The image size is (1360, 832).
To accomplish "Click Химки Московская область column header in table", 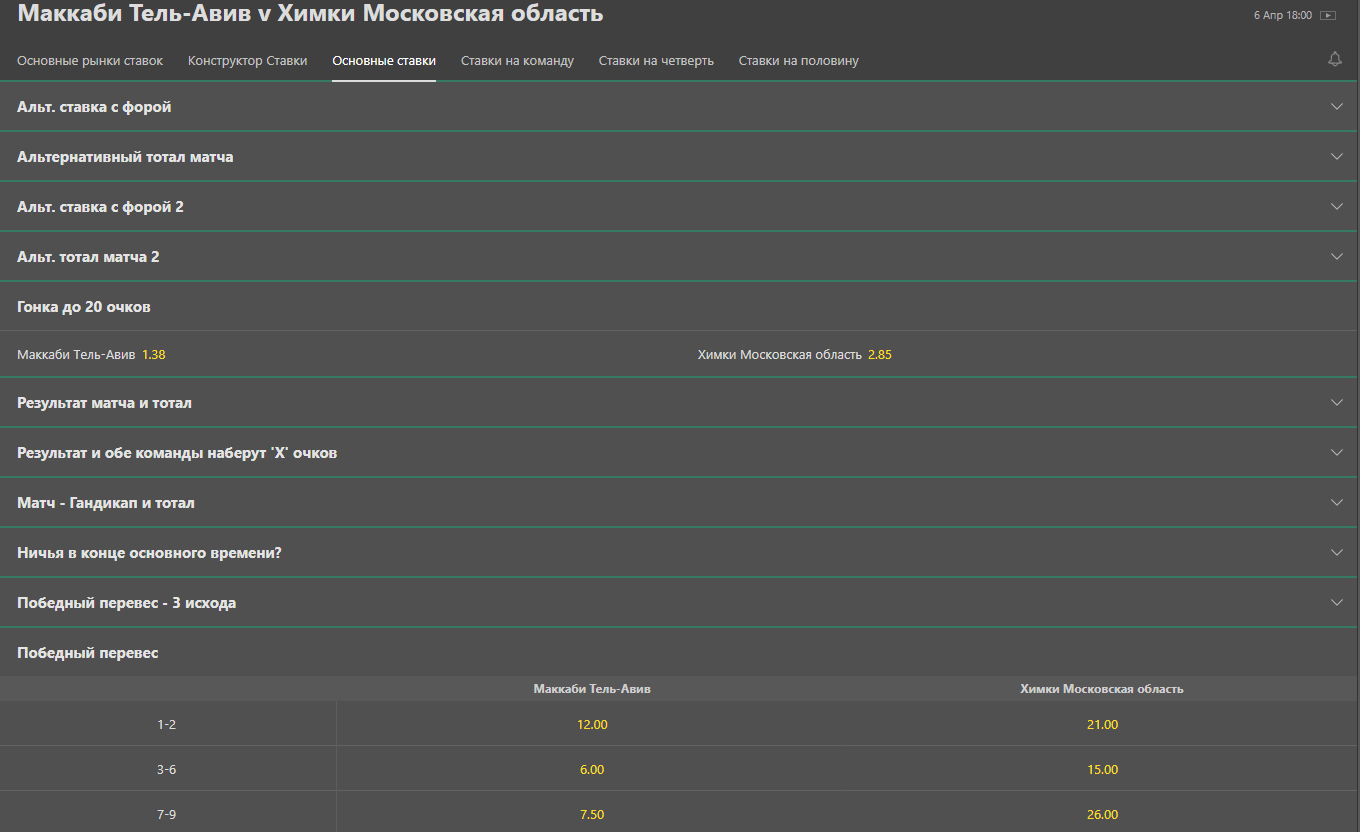I will (x=1102, y=689).
